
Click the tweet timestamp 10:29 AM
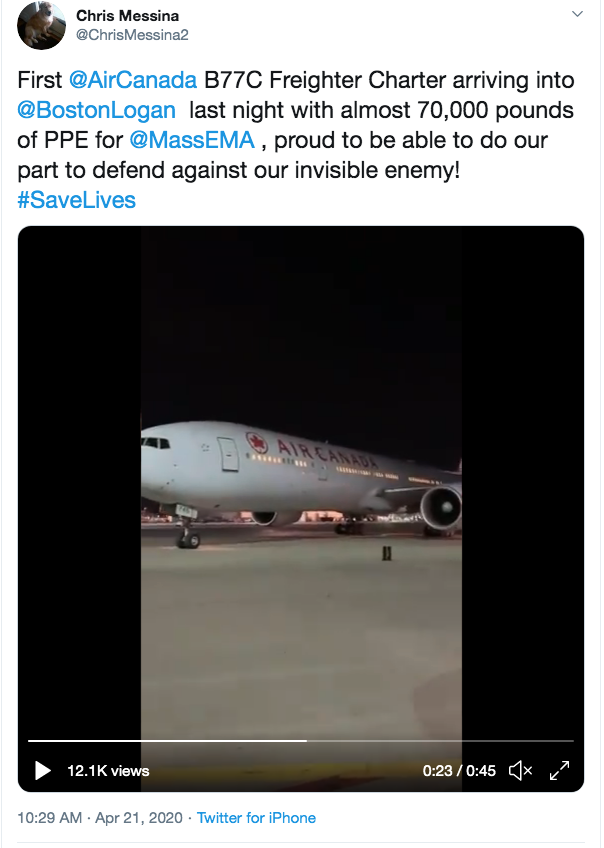50,818
